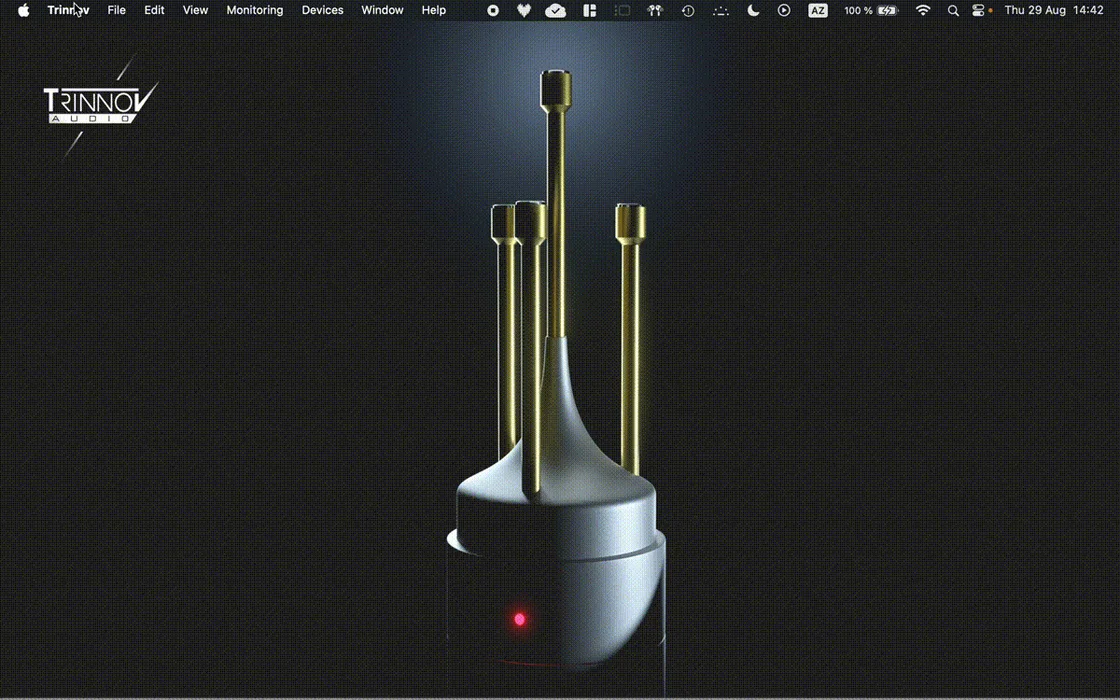
Task: Open the Trinnov application menu
Action: [x=68, y=10]
